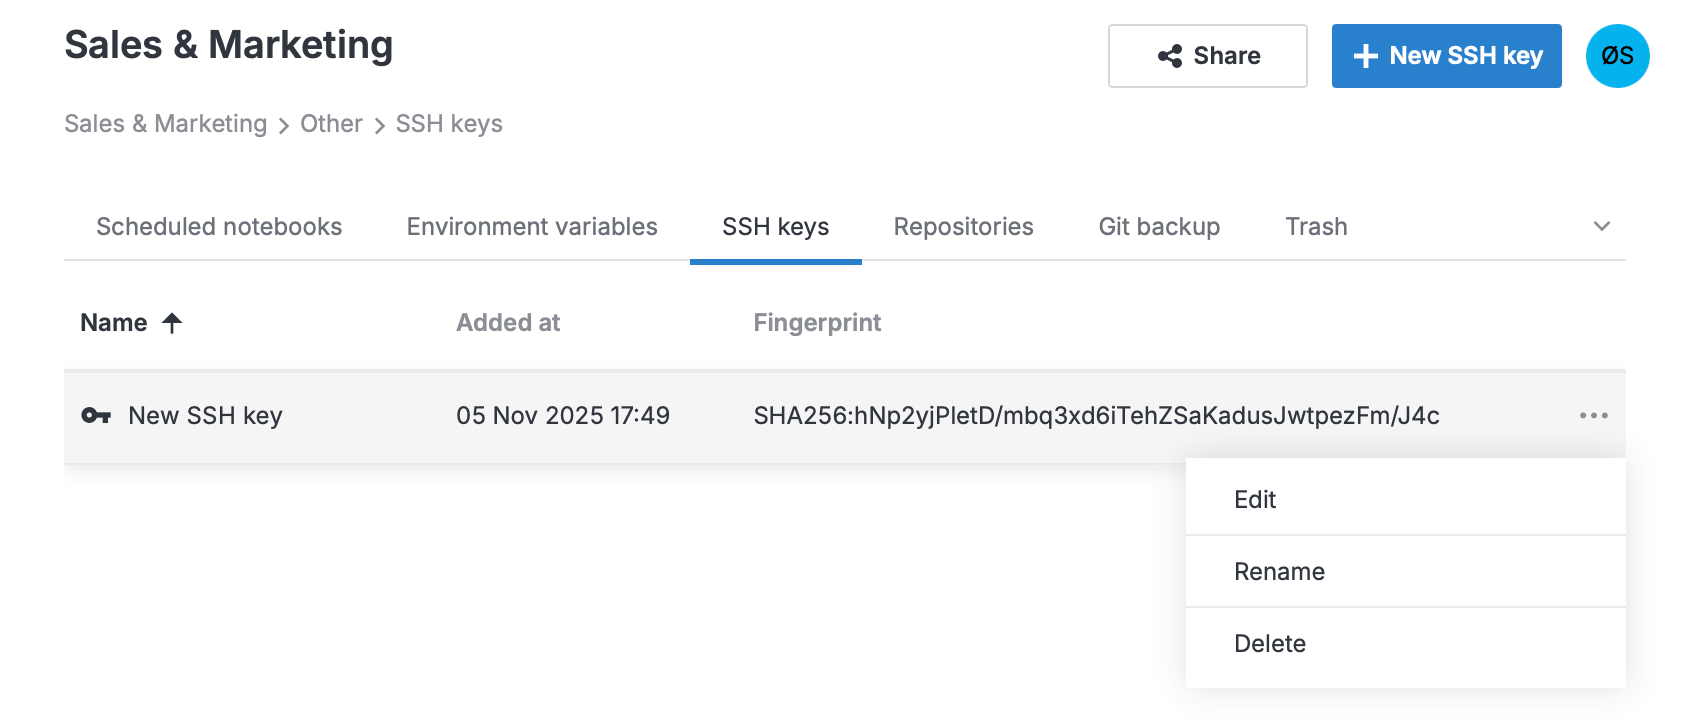1690x720 pixels.
Task: Open the ØS profile avatar
Action: [1617, 56]
